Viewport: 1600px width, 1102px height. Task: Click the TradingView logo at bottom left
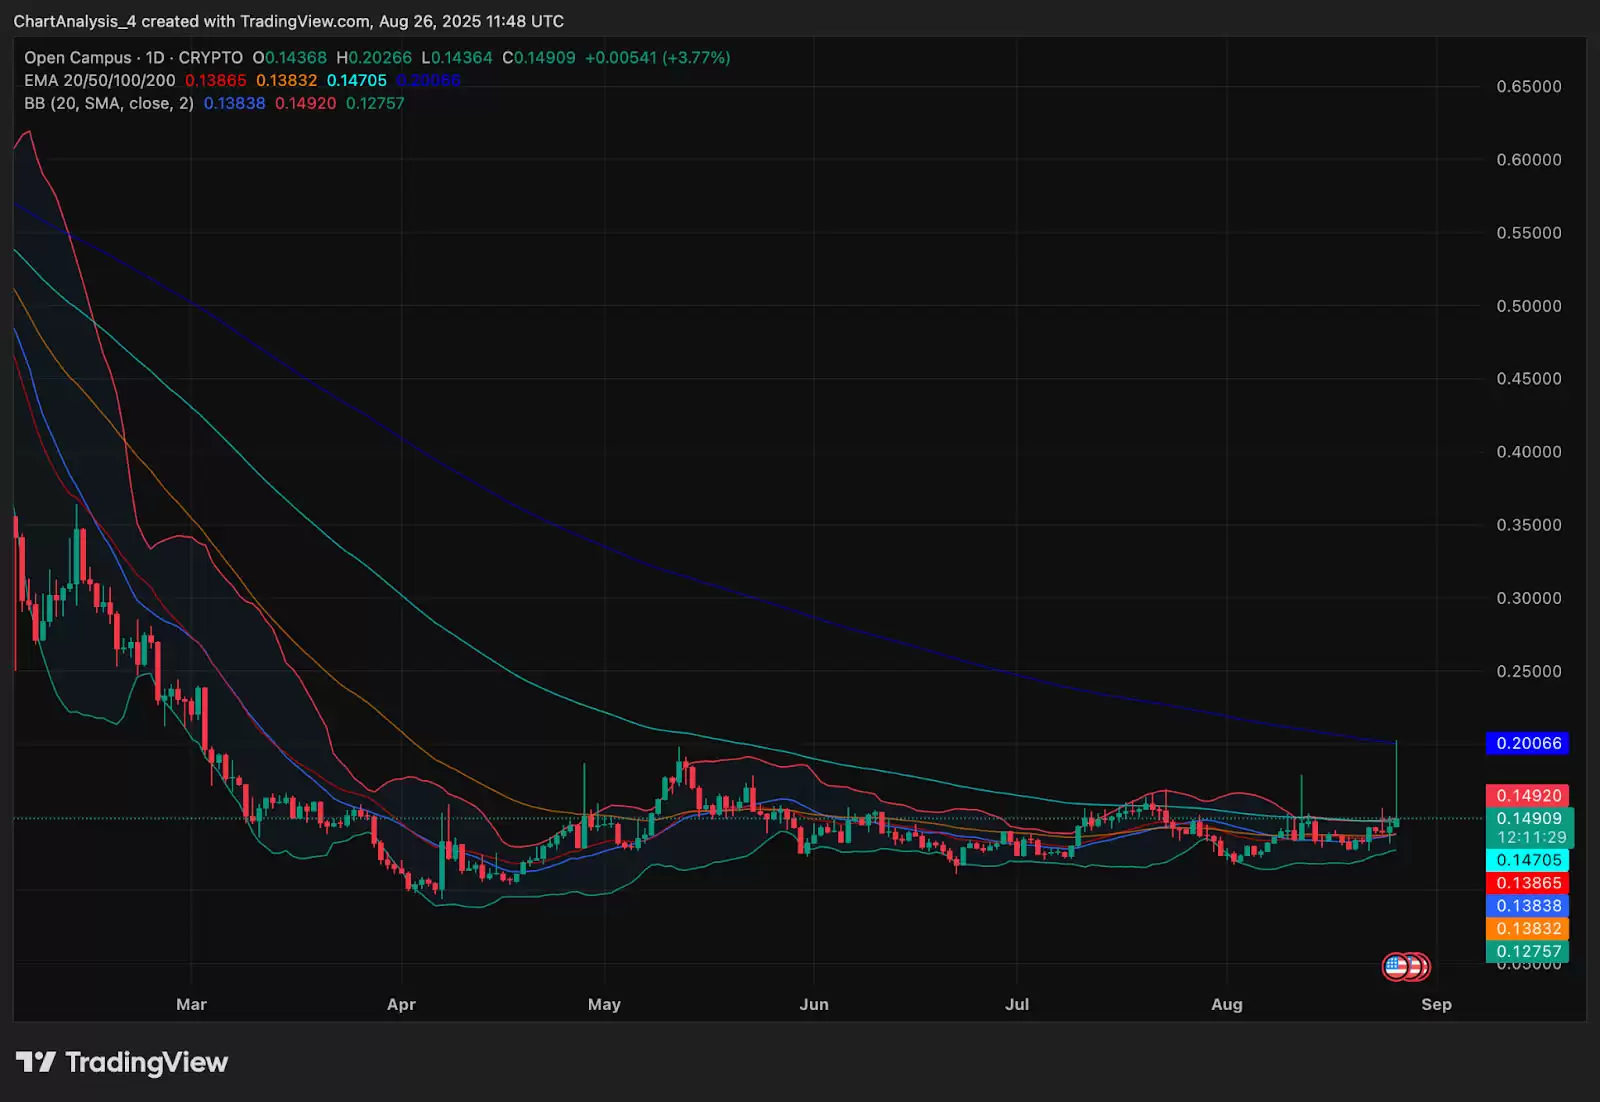(x=122, y=1062)
